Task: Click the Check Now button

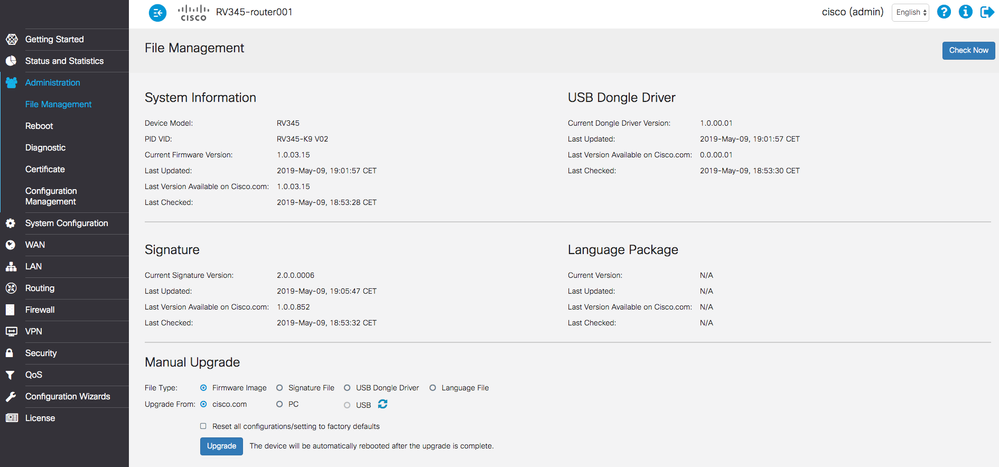Action: pyautogui.click(x=968, y=51)
